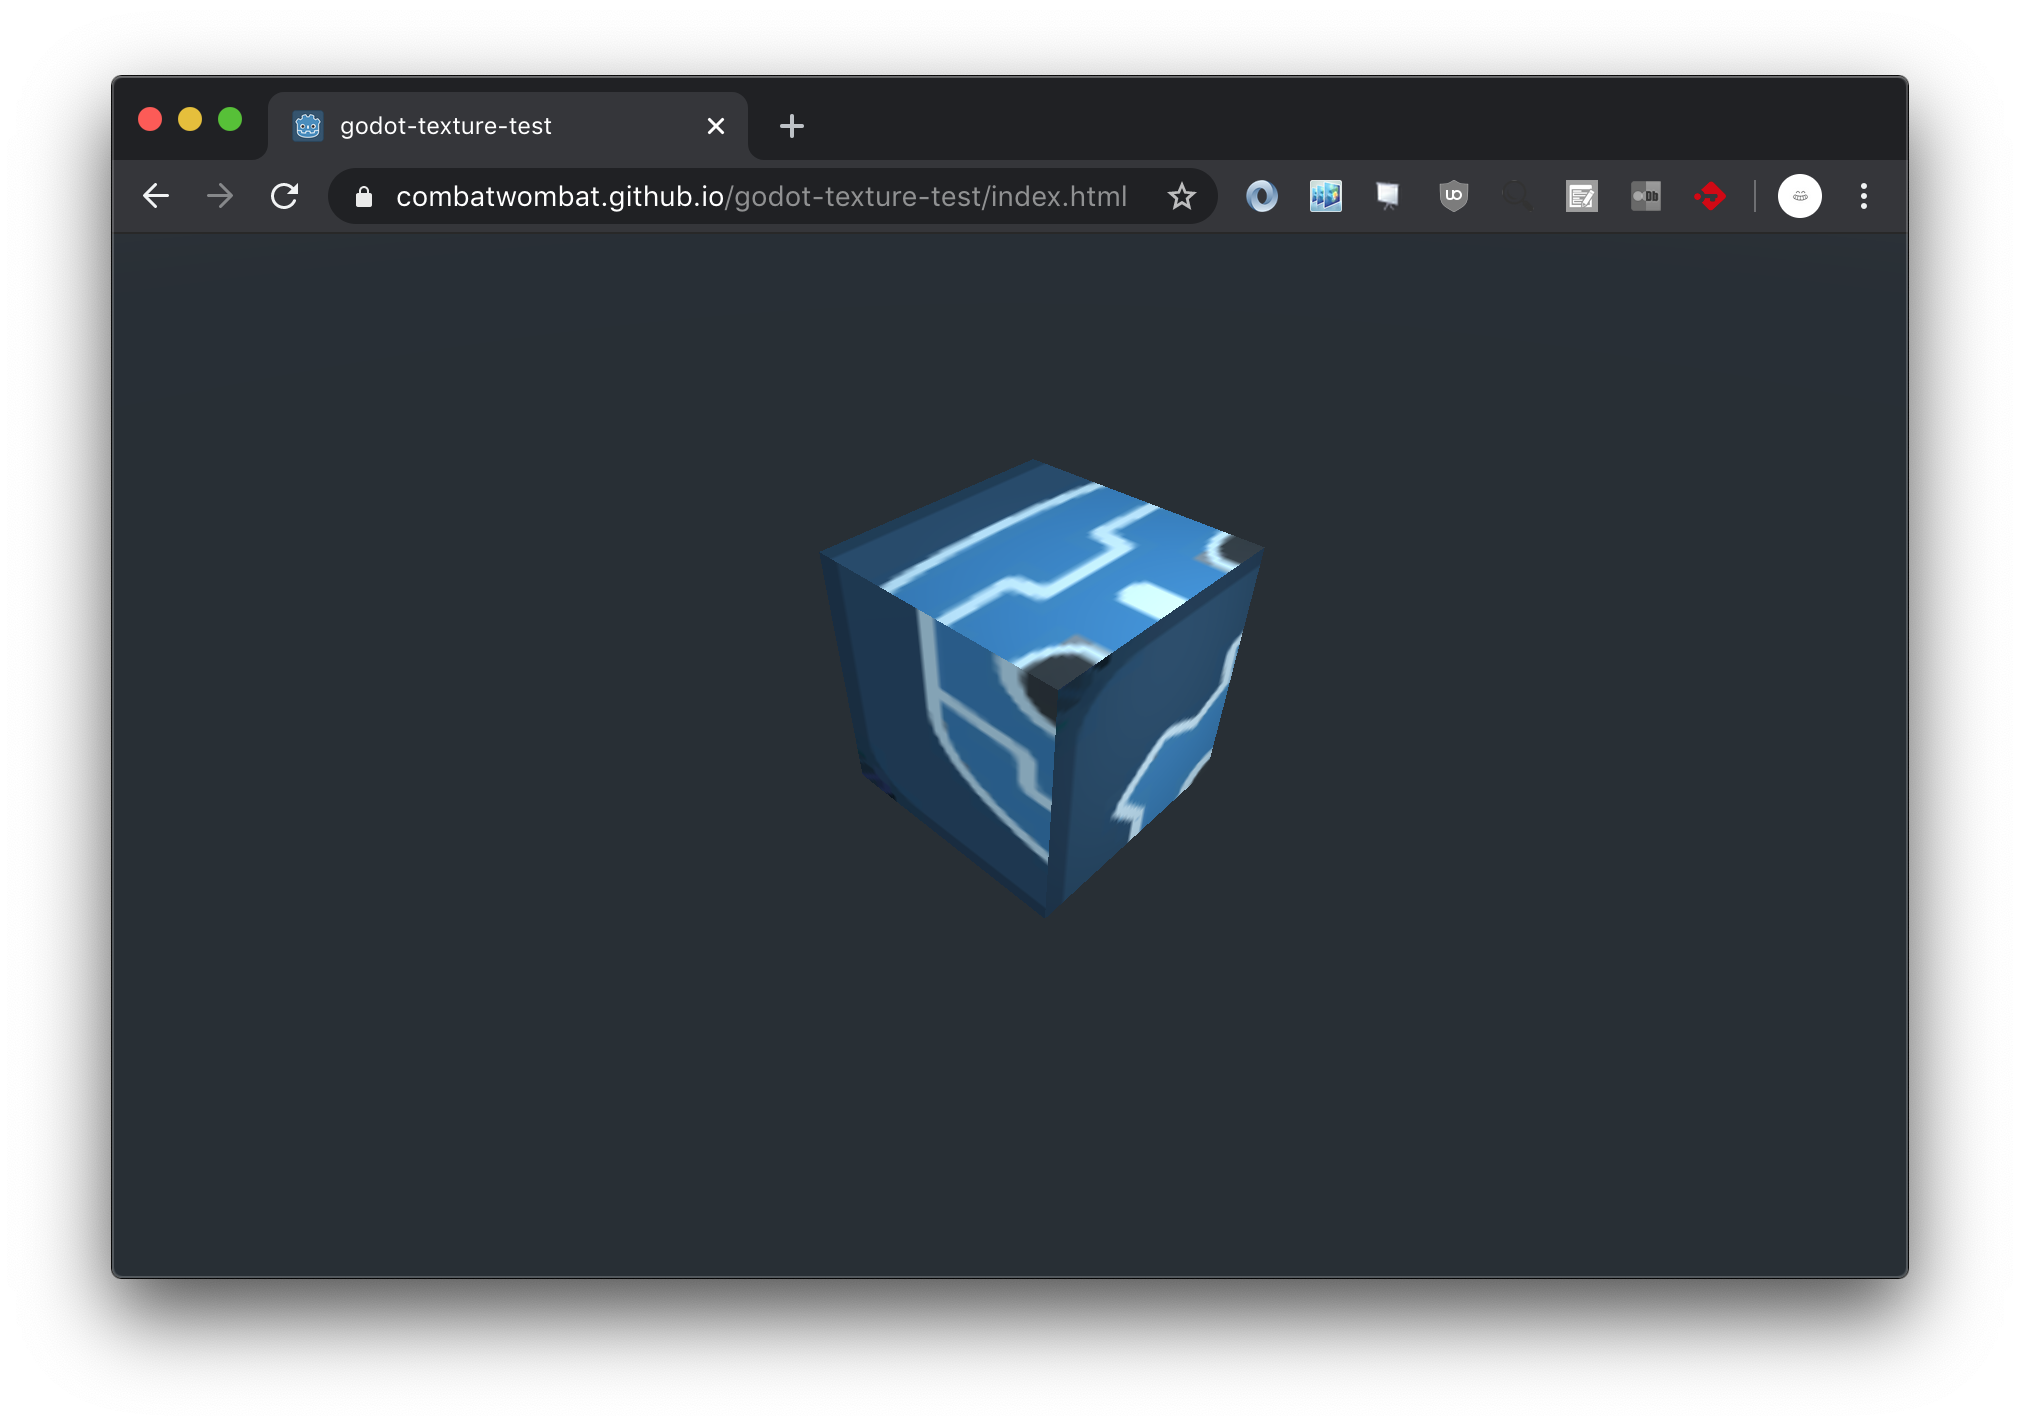
Task: Click the image gallery extension icon
Action: [1325, 196]
